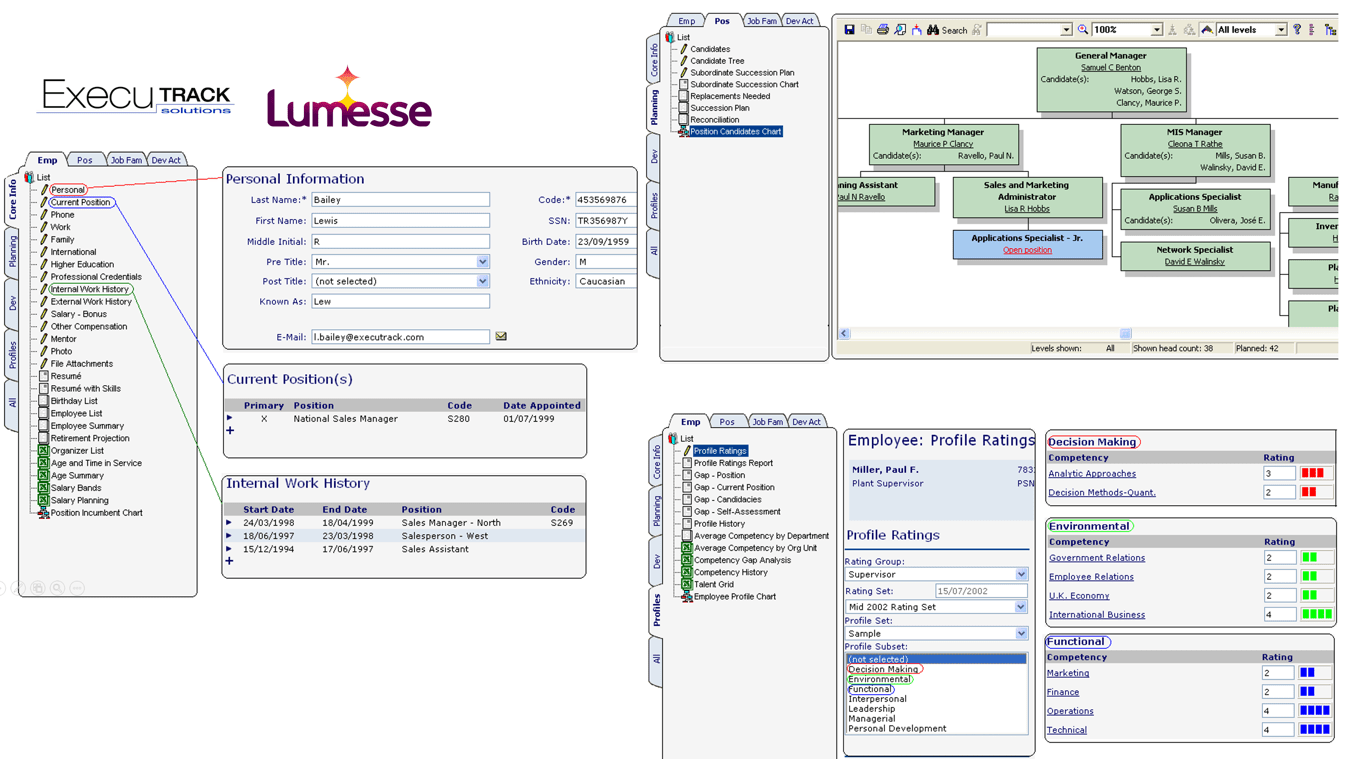Click the help question mark icon
Screen dimensions: 1359x760
click(x=1297, y=30)
